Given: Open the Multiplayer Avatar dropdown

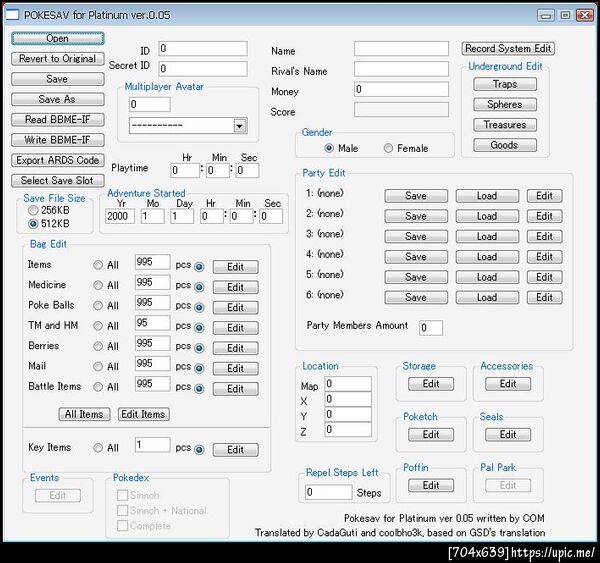Looking at the screenshot, I should [x=240, y=126].
